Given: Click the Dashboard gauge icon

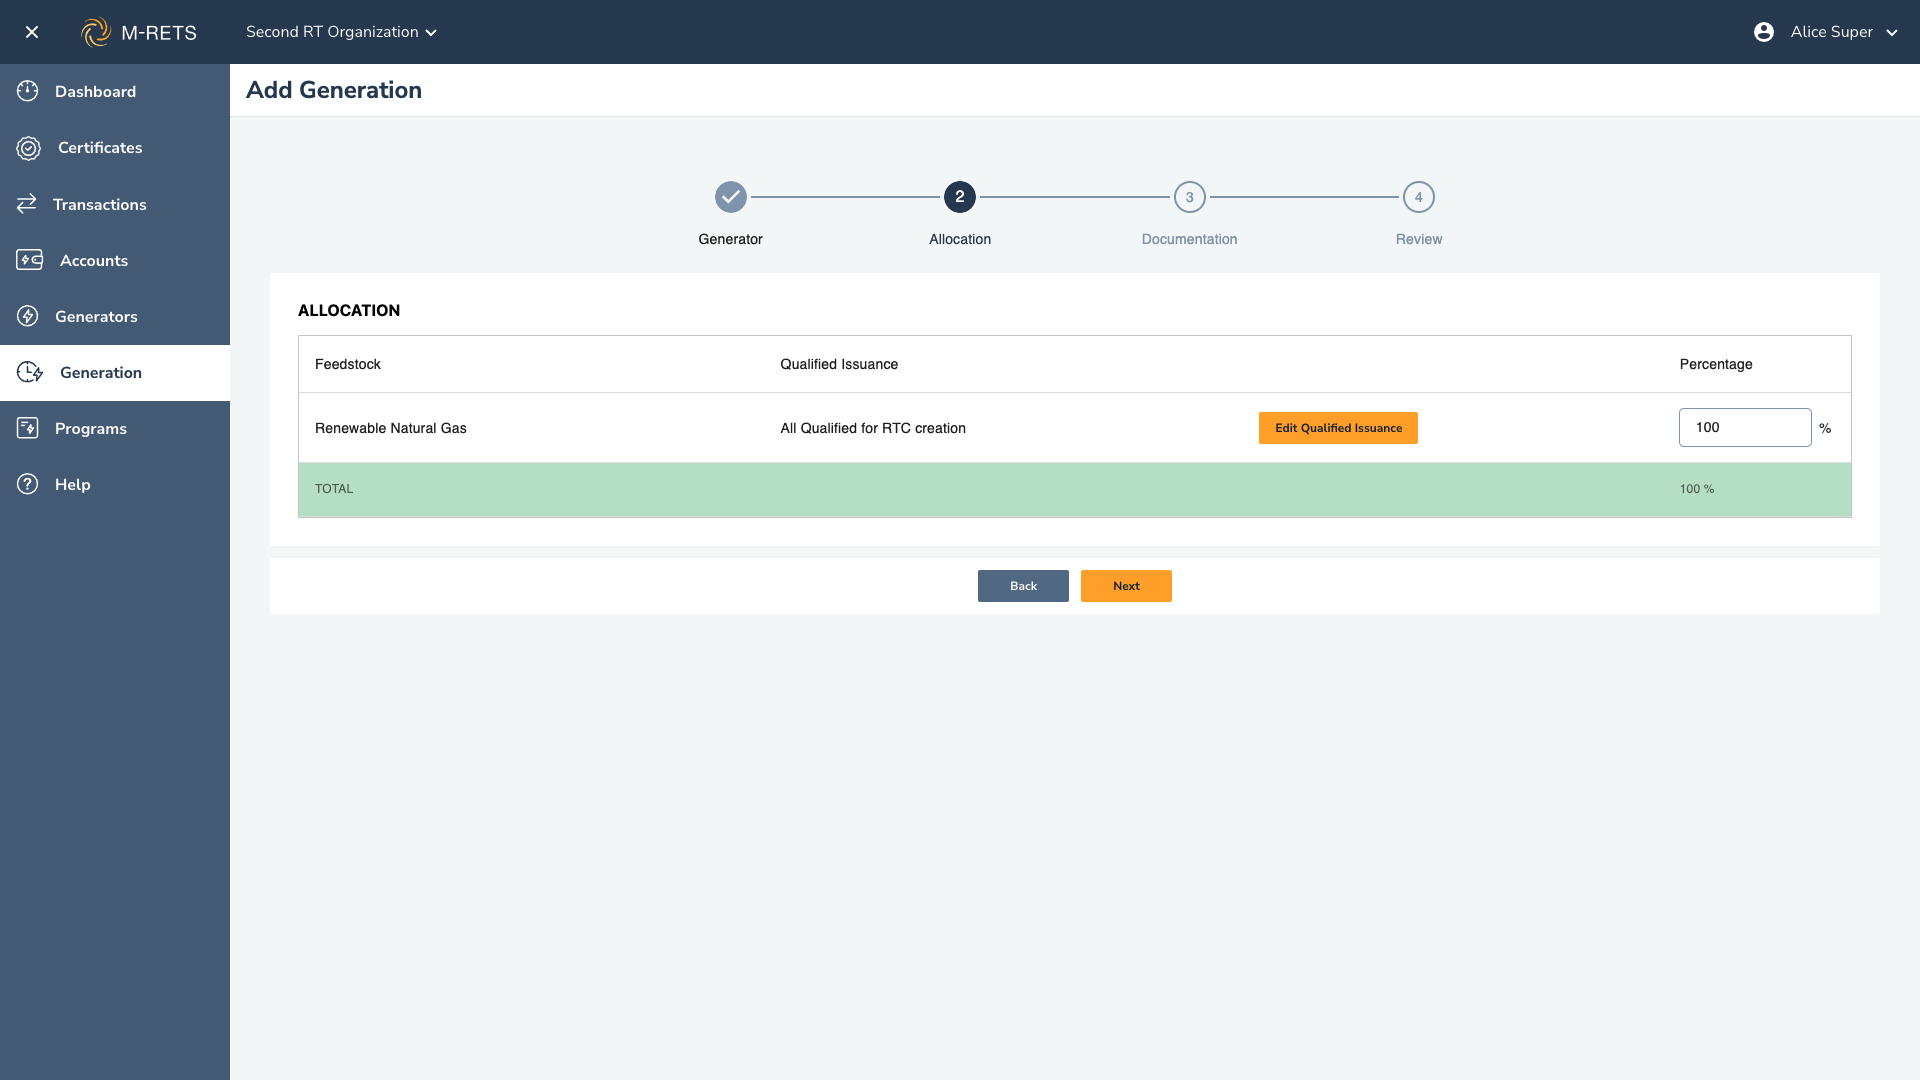Looking at the screenshot, I should click(27, 91).
